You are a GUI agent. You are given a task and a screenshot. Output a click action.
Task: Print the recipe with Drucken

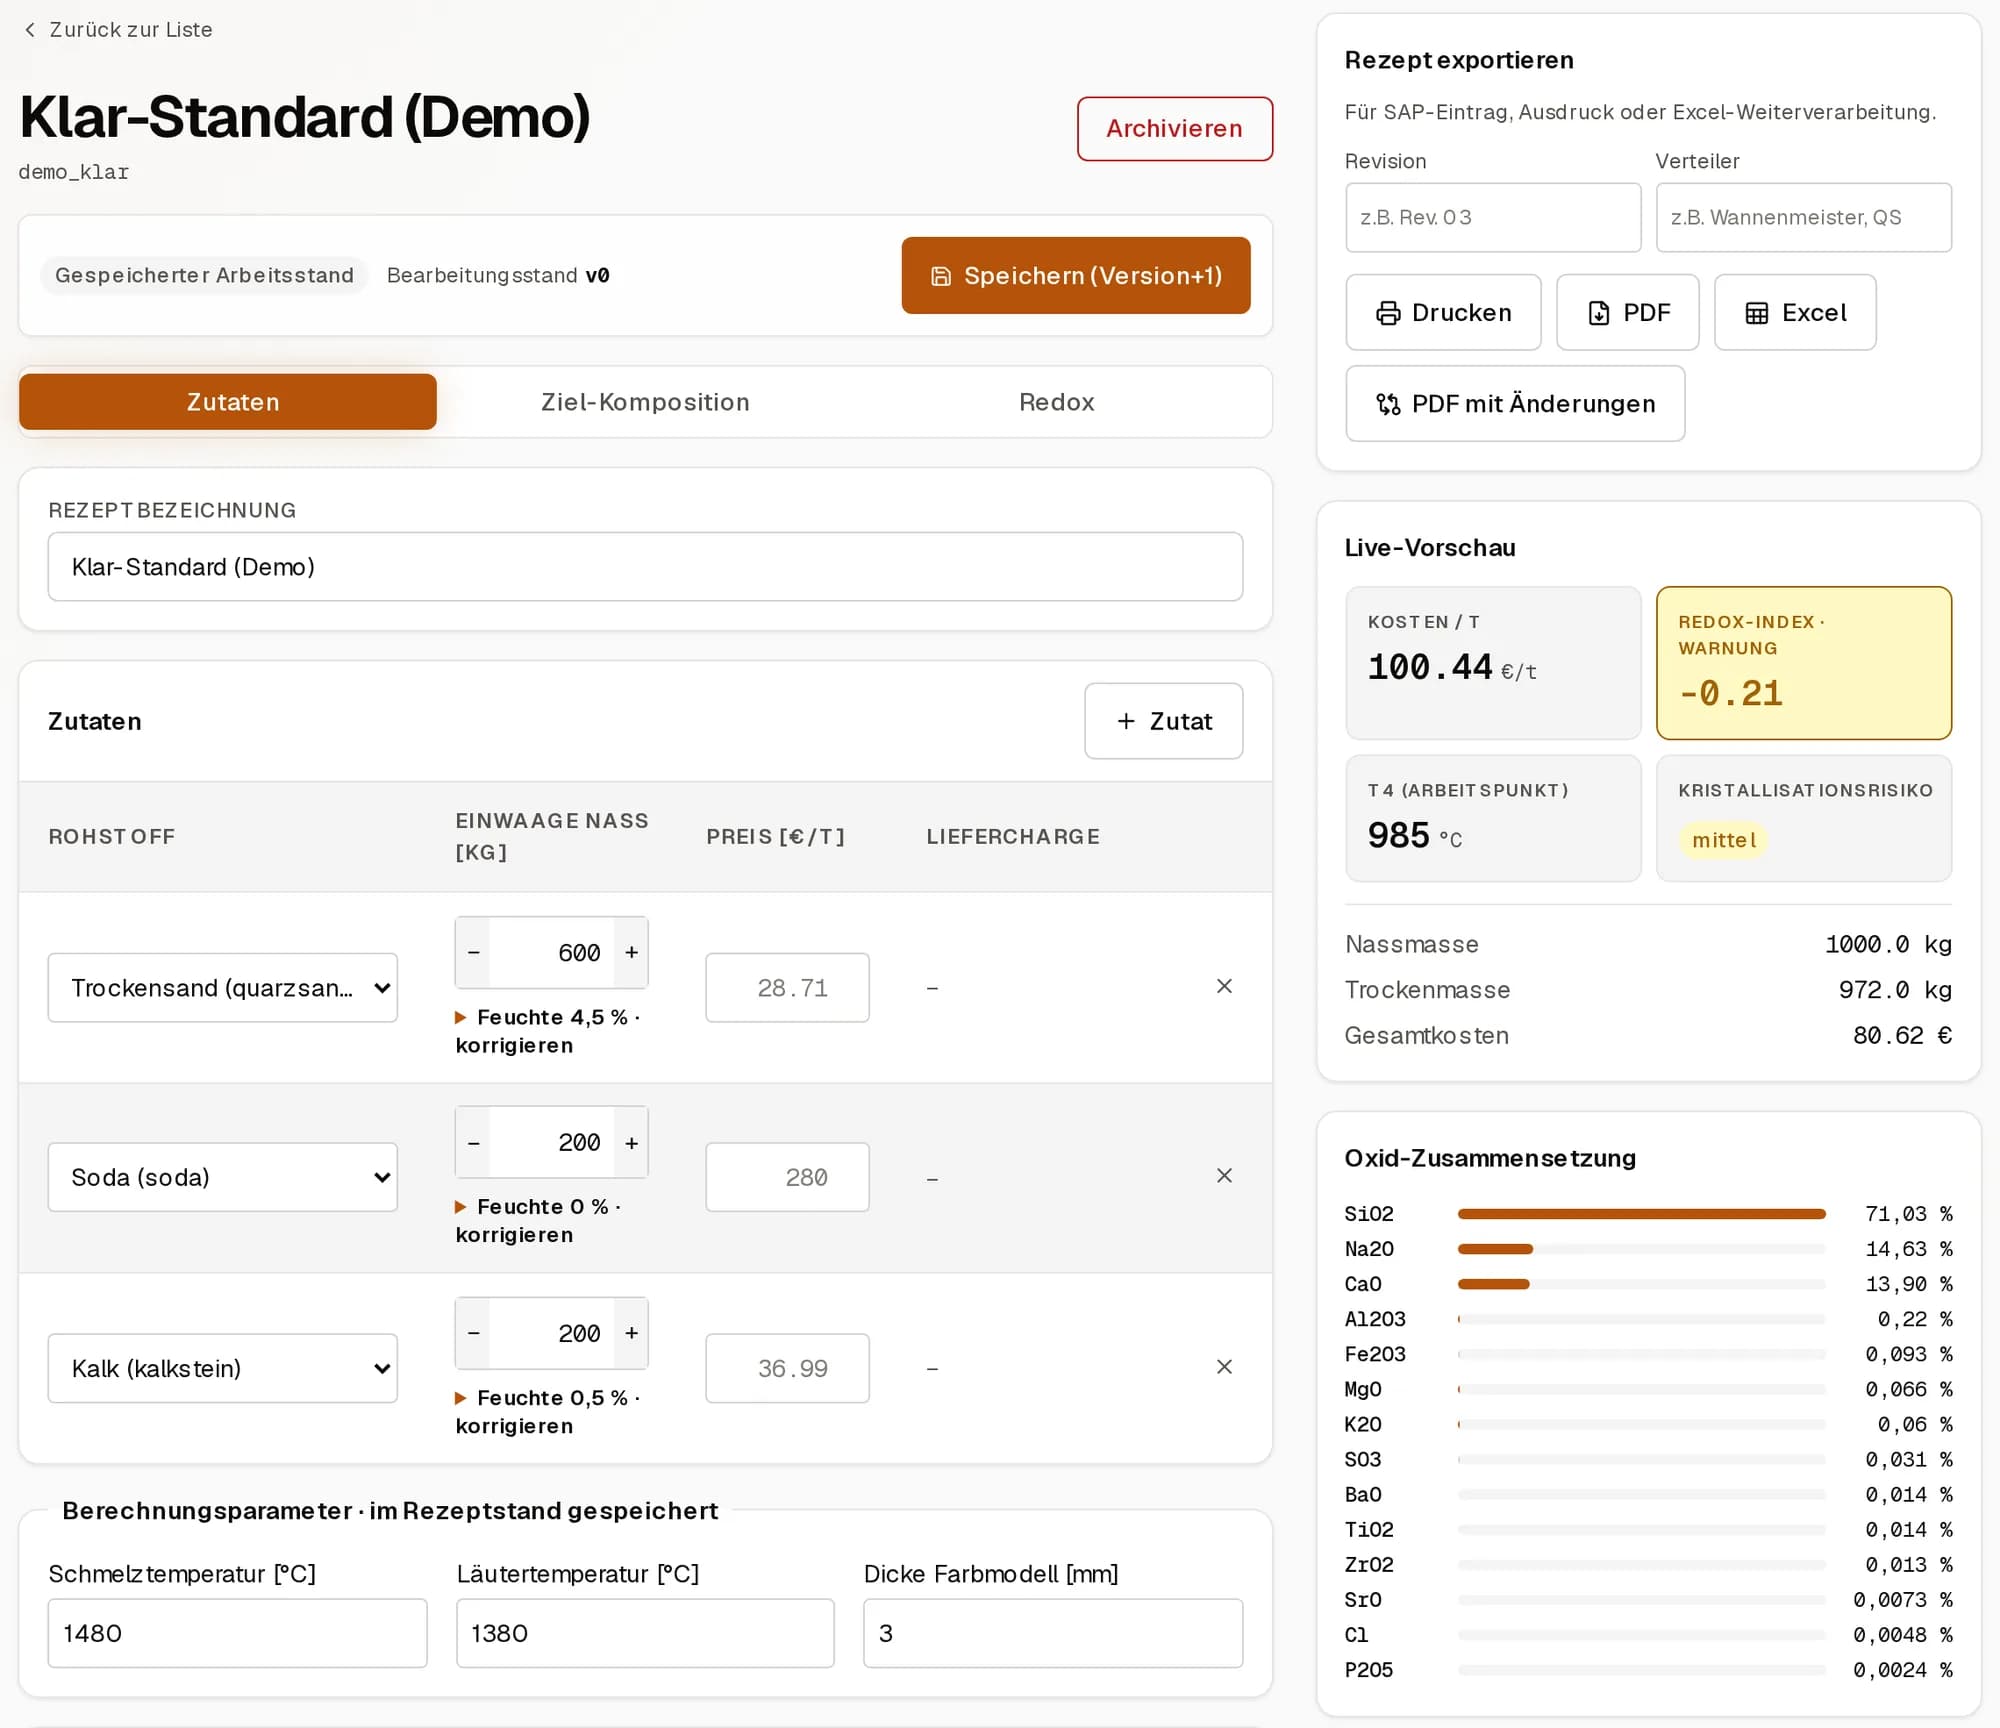click(x=1443, y=313)
